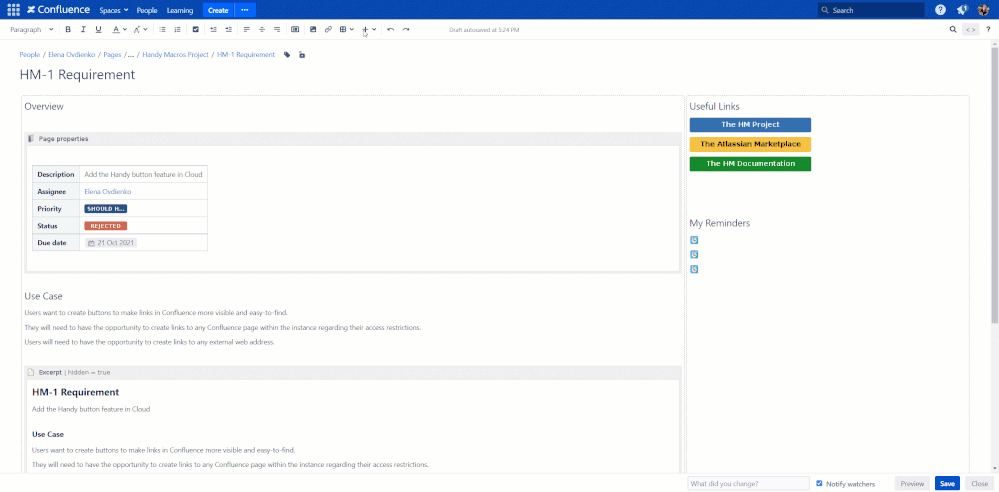Align text left
The height and width of the screenshot is (492, 999).
tap(247, 29)
